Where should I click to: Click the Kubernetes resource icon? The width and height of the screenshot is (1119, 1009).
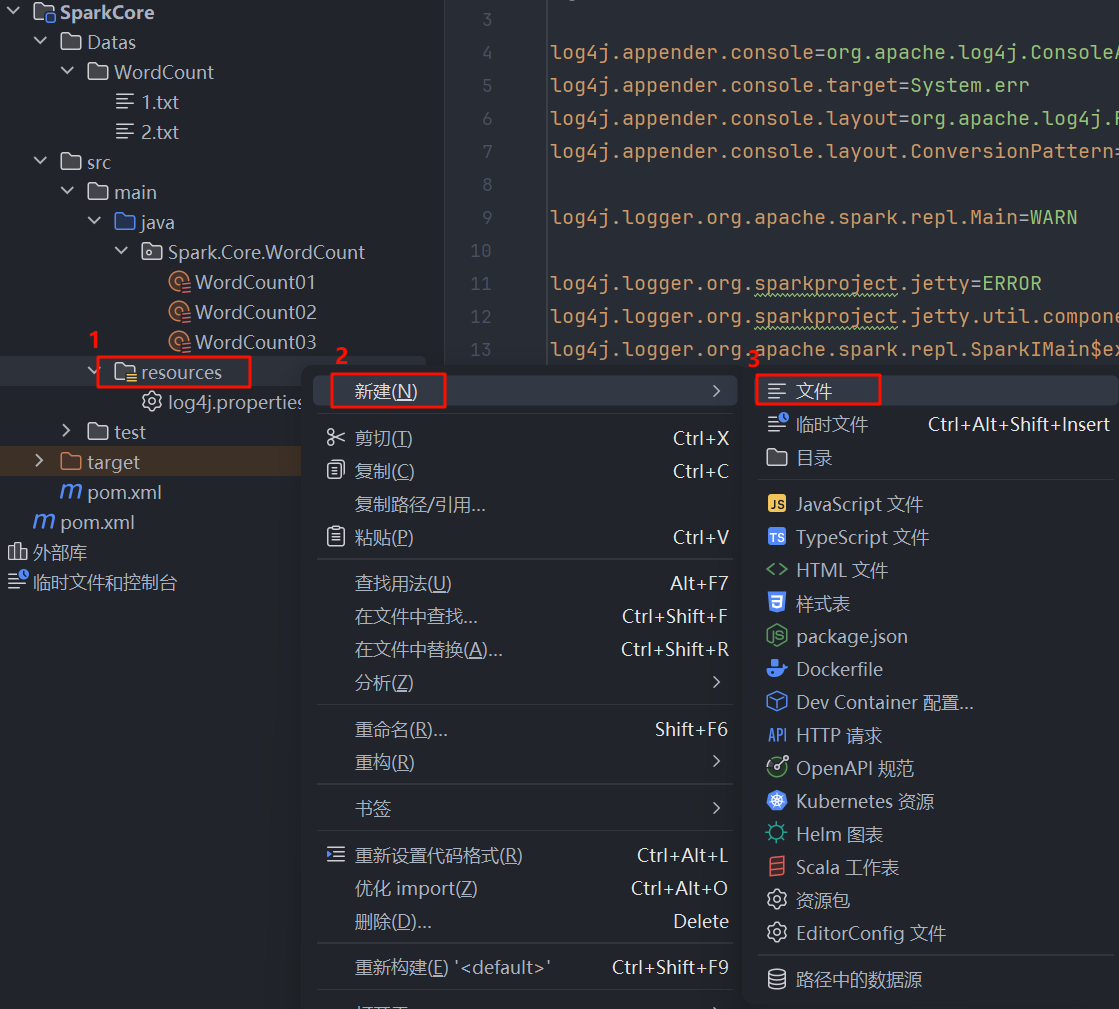pos(777,801)
